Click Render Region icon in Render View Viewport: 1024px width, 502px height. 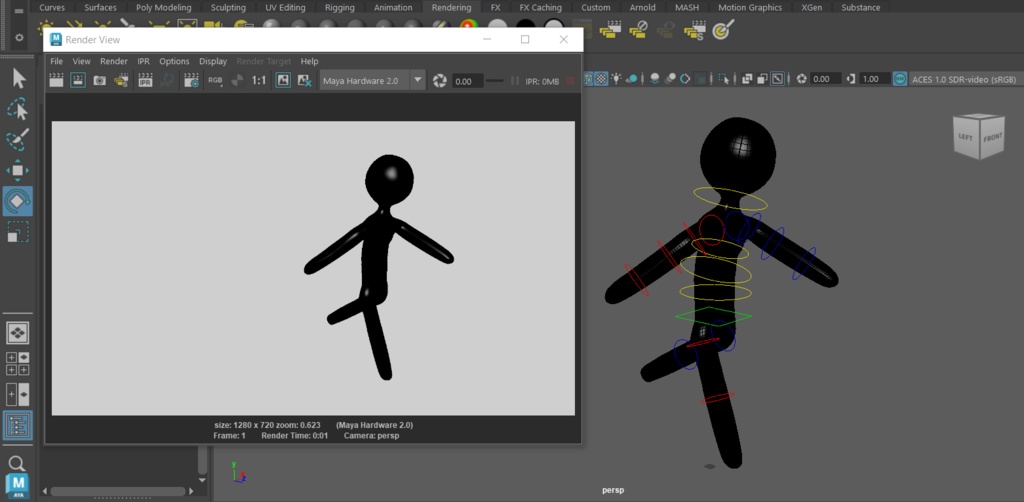click(78, 80)
